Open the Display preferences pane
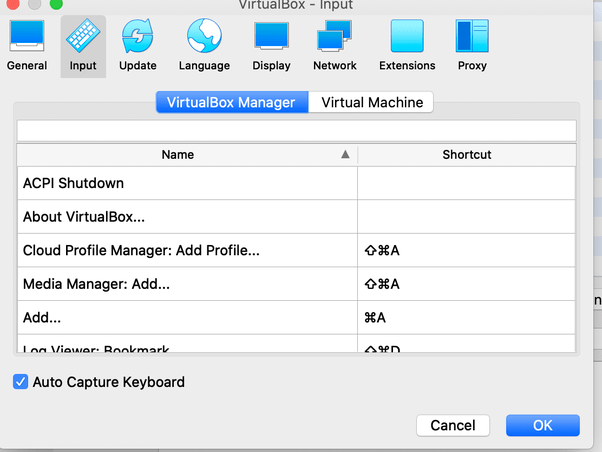The height and width of the screenshot is (452, 602). (x=271, y=46)
